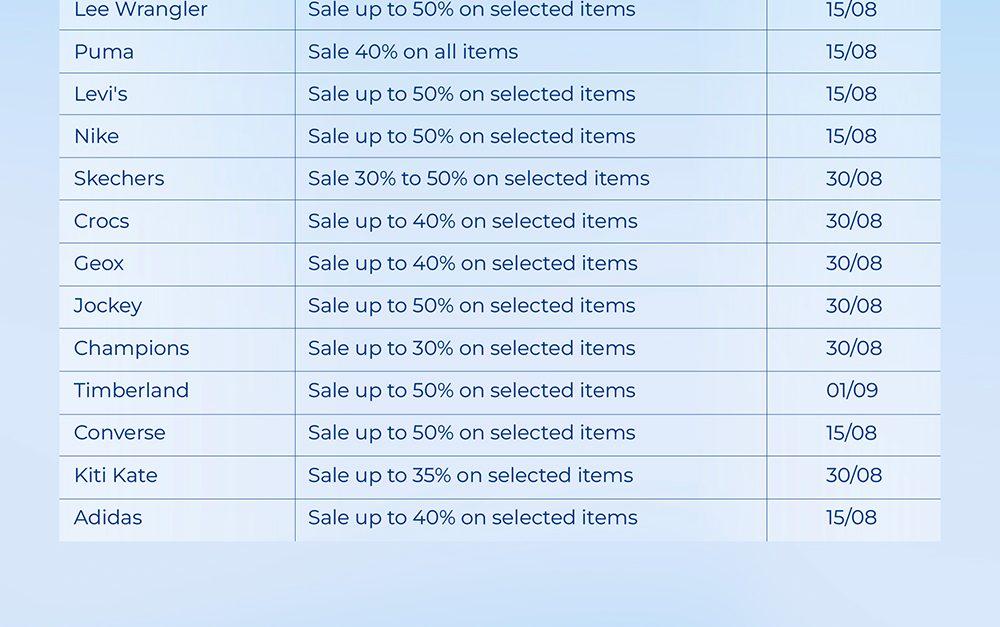Click Nike's 15/08 date cell
This screenshot has height=627, width=1000.
(851, 136)
